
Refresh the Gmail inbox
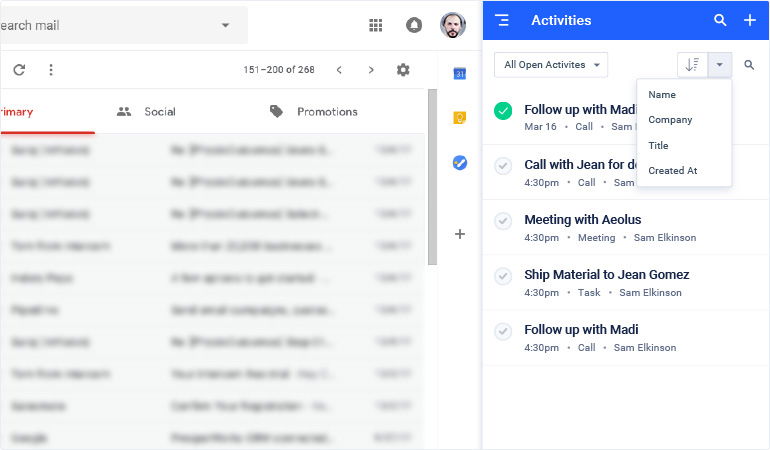click(x=19, y=70)
